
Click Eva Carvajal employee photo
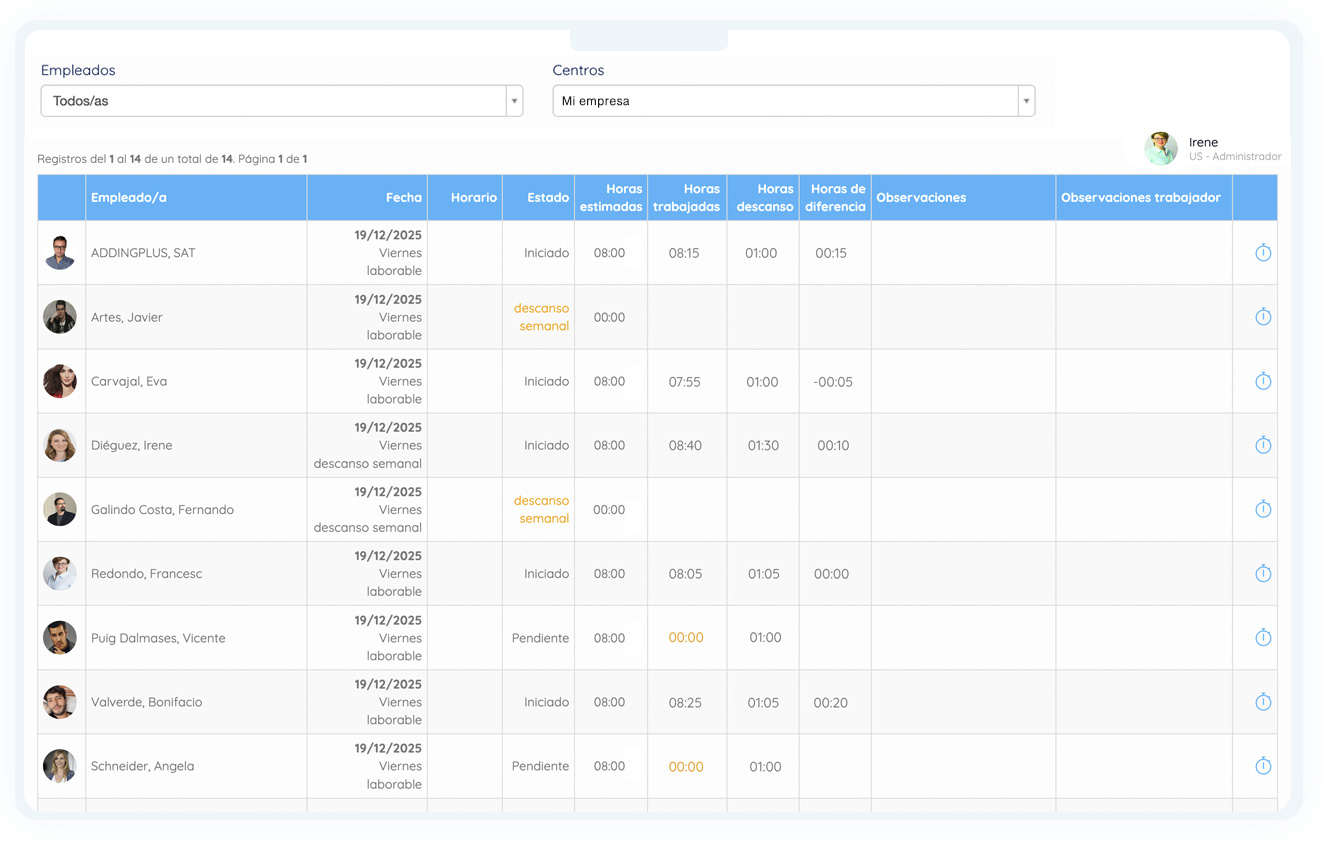tap(60, 381)
